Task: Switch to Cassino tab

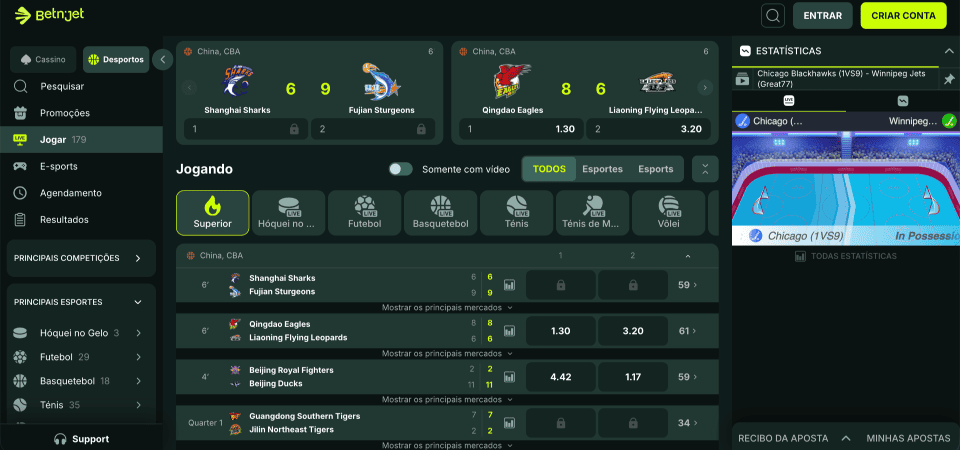Action: (43, 59)
